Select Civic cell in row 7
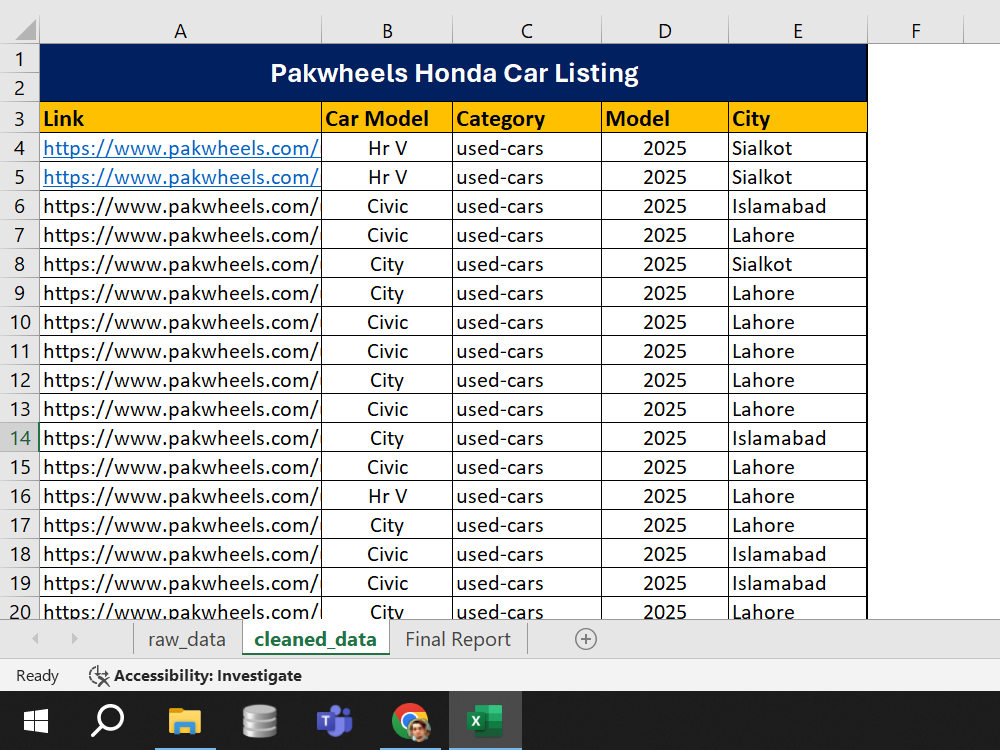 click(387, 235)
